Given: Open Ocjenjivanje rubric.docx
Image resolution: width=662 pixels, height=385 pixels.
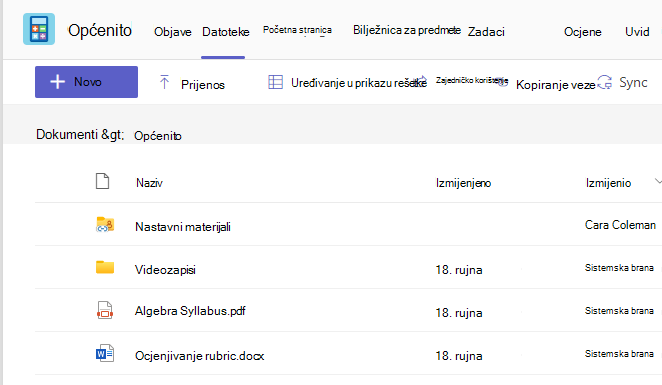Looking at the screenshot, I should point(199,356).
